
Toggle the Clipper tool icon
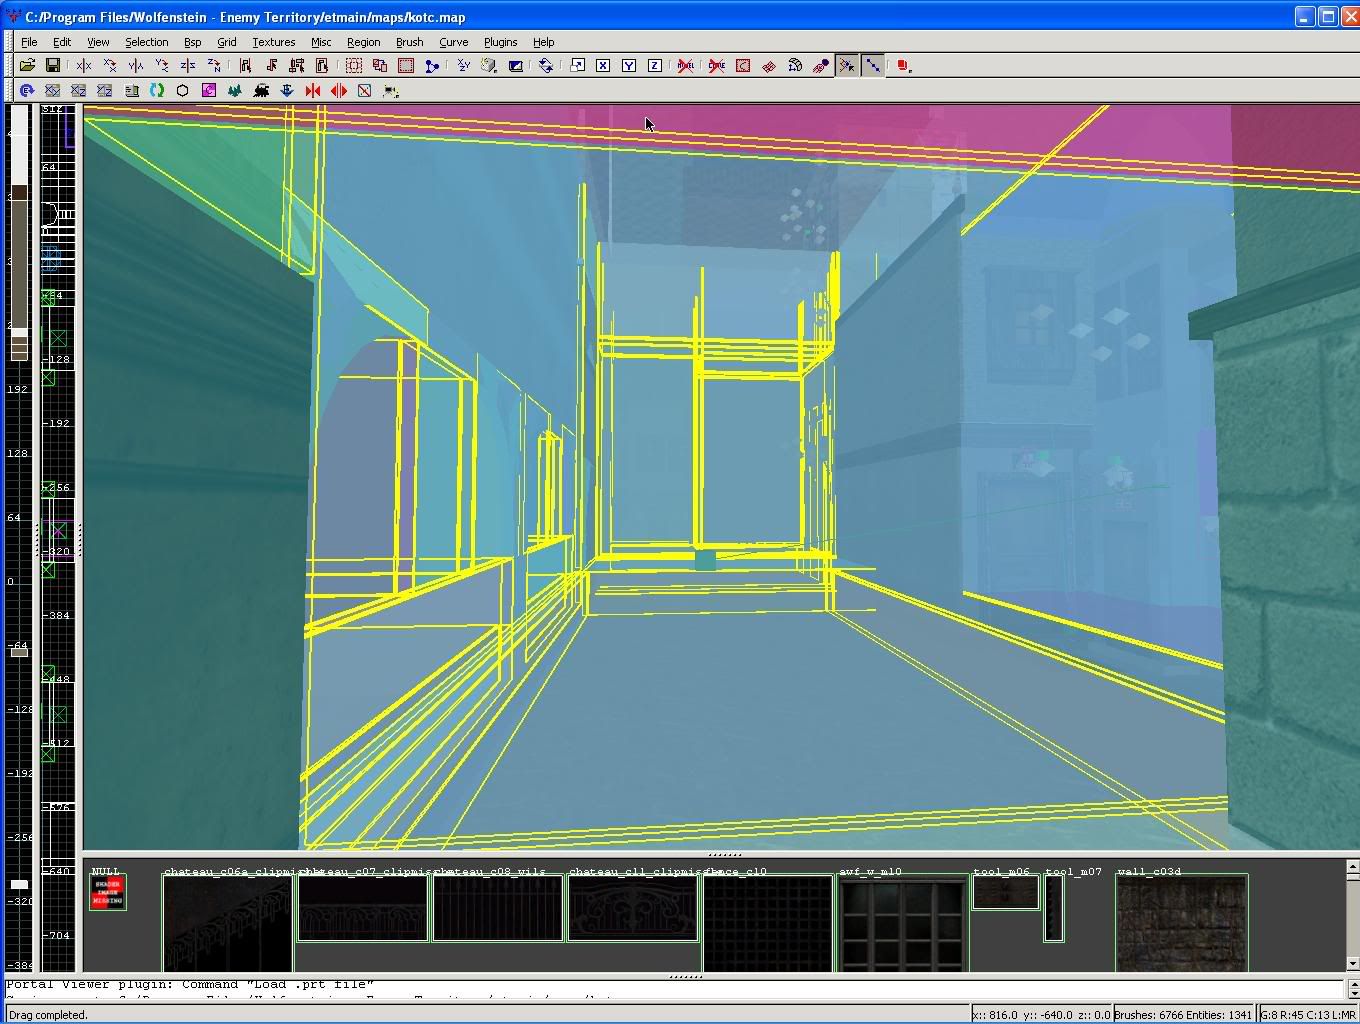(x=432, y=66)
